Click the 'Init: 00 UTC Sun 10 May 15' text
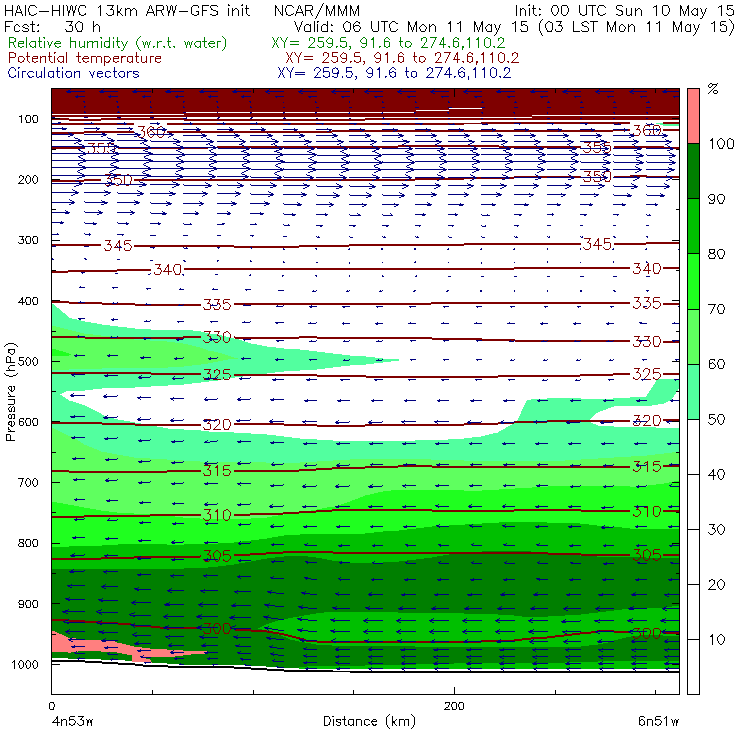Image resolution: width=740 pixels, height=740 pixels. click(x=624, y=10)
